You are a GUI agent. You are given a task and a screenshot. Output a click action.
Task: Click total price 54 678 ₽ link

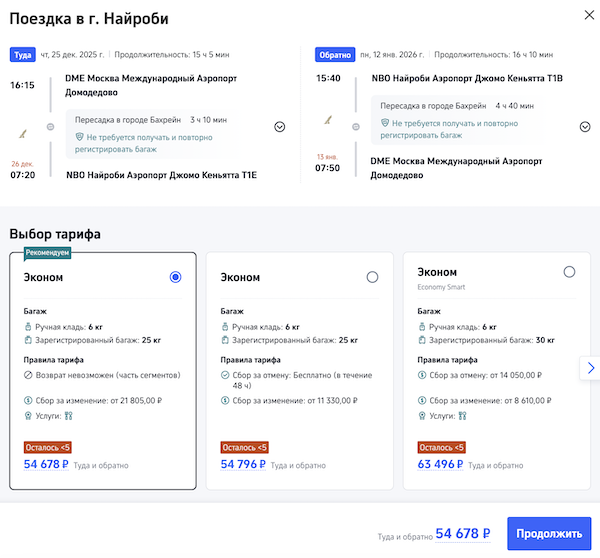(x=462, y=534)
